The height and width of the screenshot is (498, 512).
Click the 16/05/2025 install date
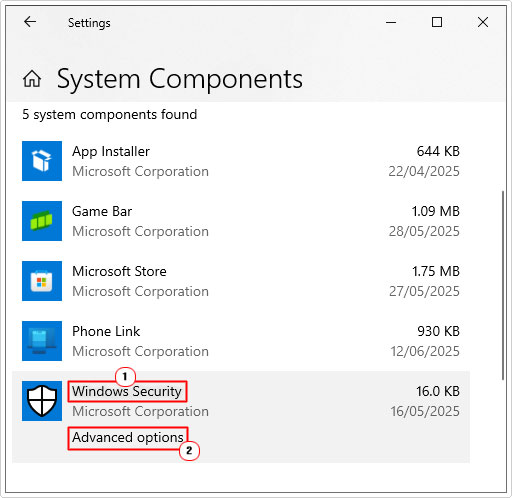(425, 411)
